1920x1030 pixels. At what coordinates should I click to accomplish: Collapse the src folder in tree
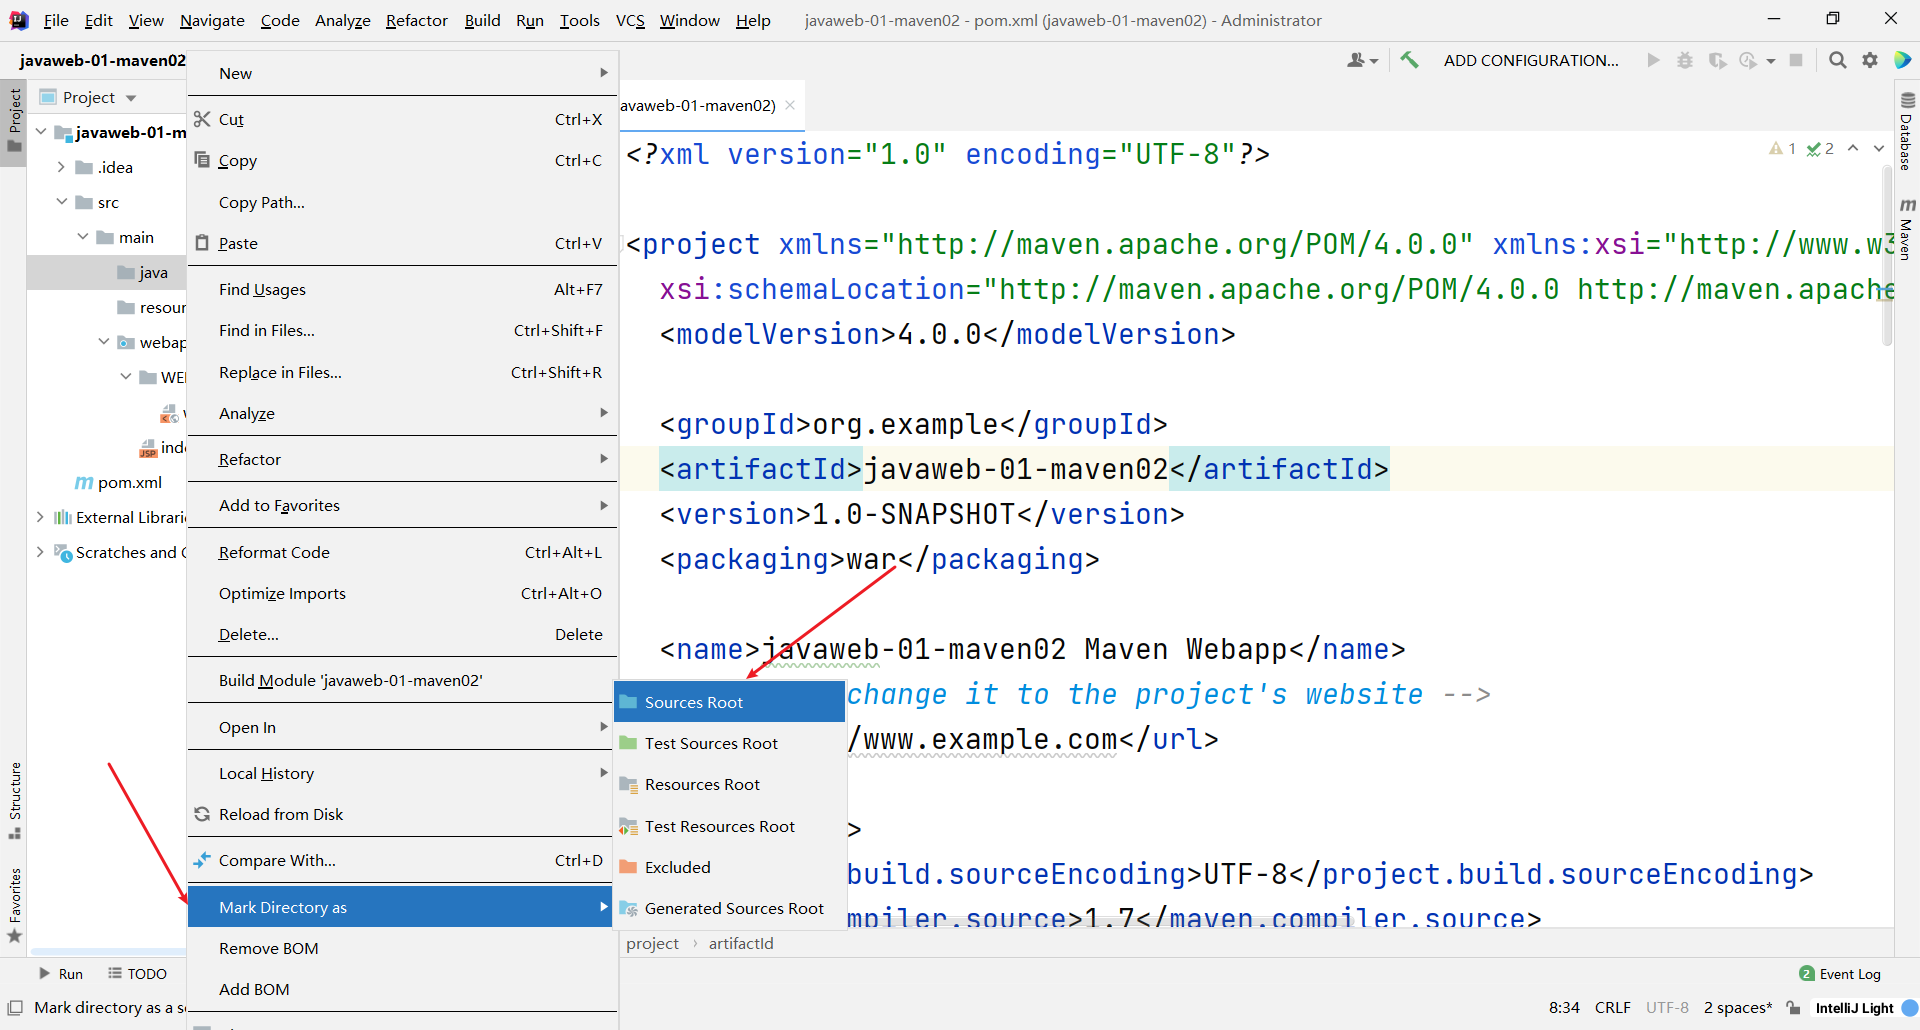click(62, 202)
